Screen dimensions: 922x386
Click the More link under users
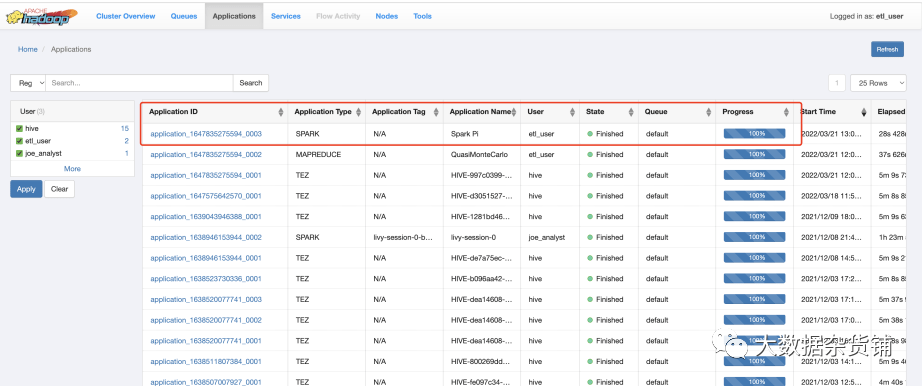[x=72, y=169]
